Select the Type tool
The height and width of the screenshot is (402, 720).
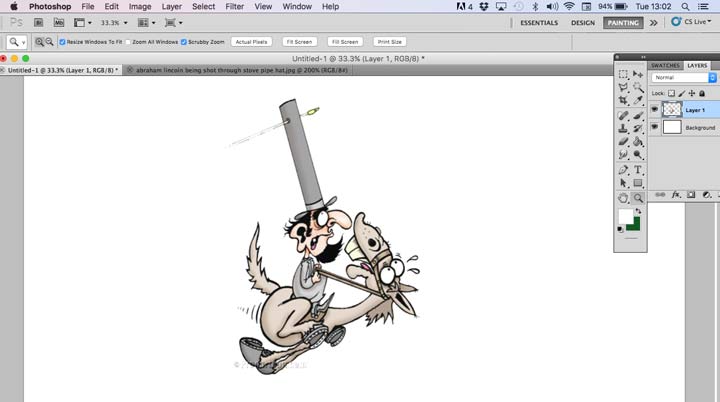click(x=638, y=170)
